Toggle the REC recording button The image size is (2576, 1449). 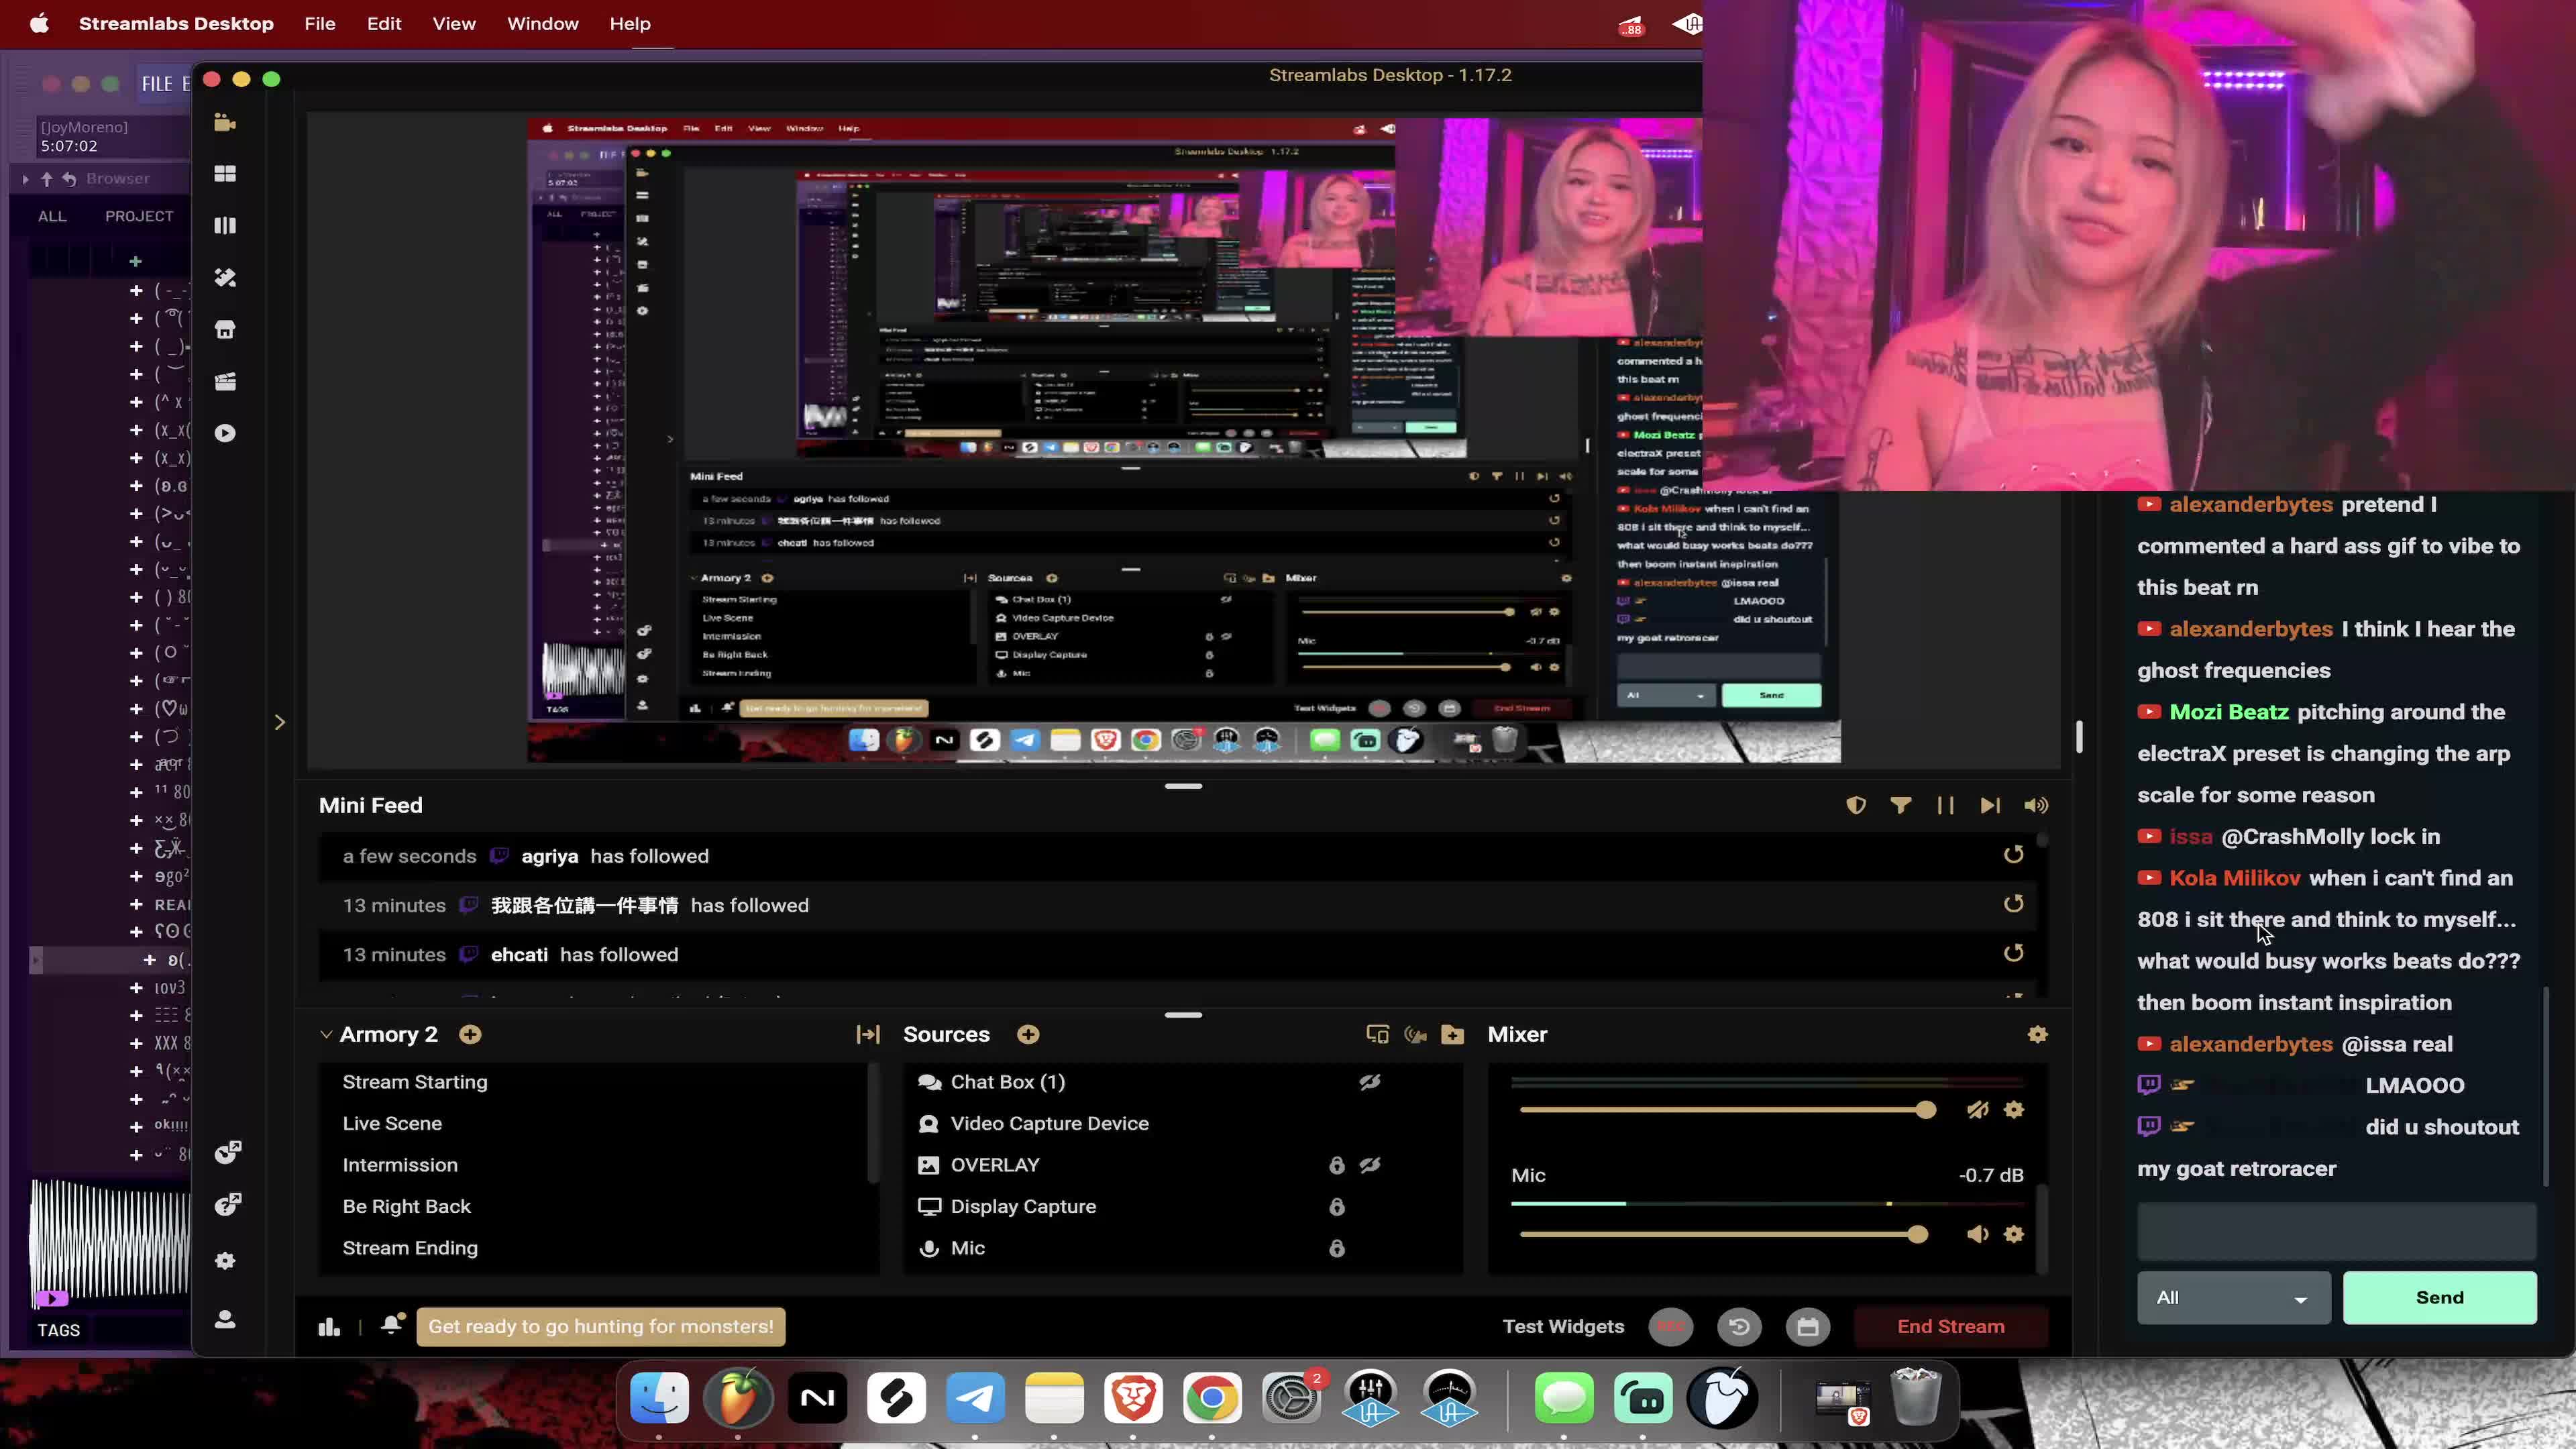(x=1671, y=1326)
